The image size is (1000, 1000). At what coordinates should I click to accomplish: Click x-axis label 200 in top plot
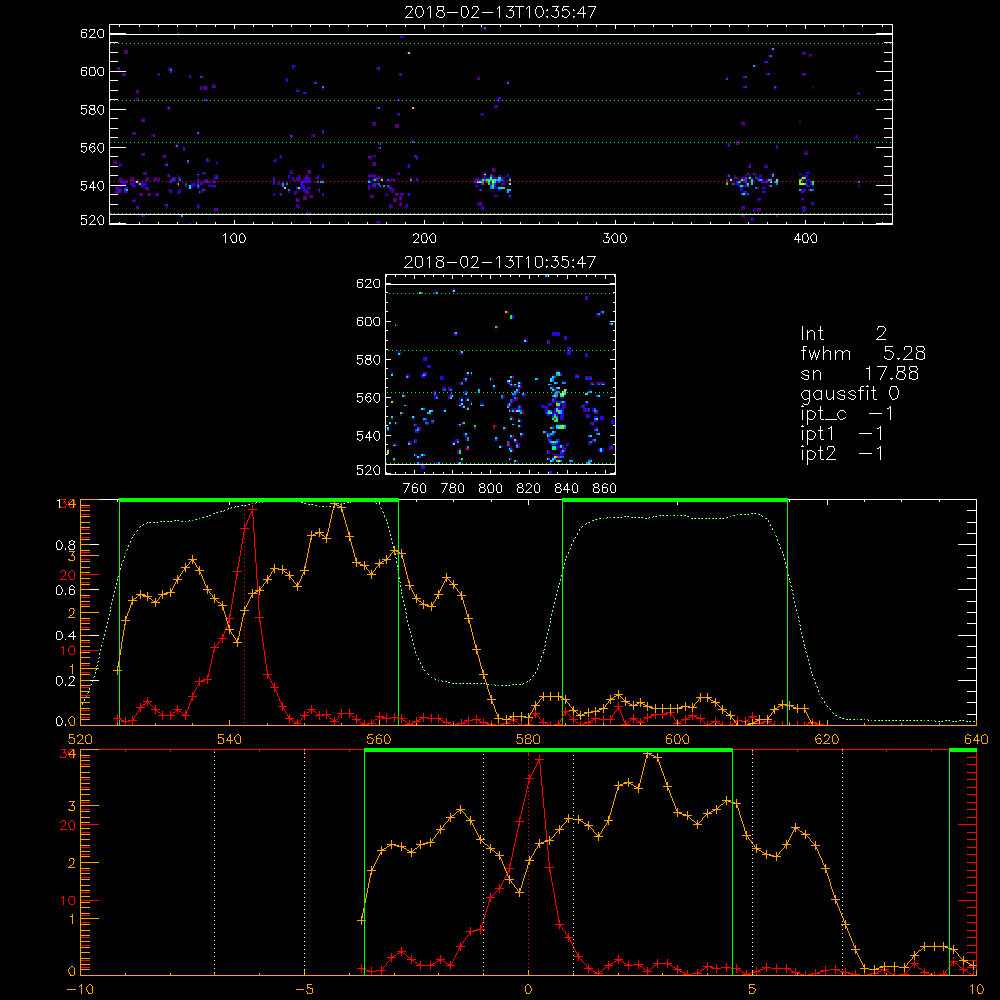(424, 239)
